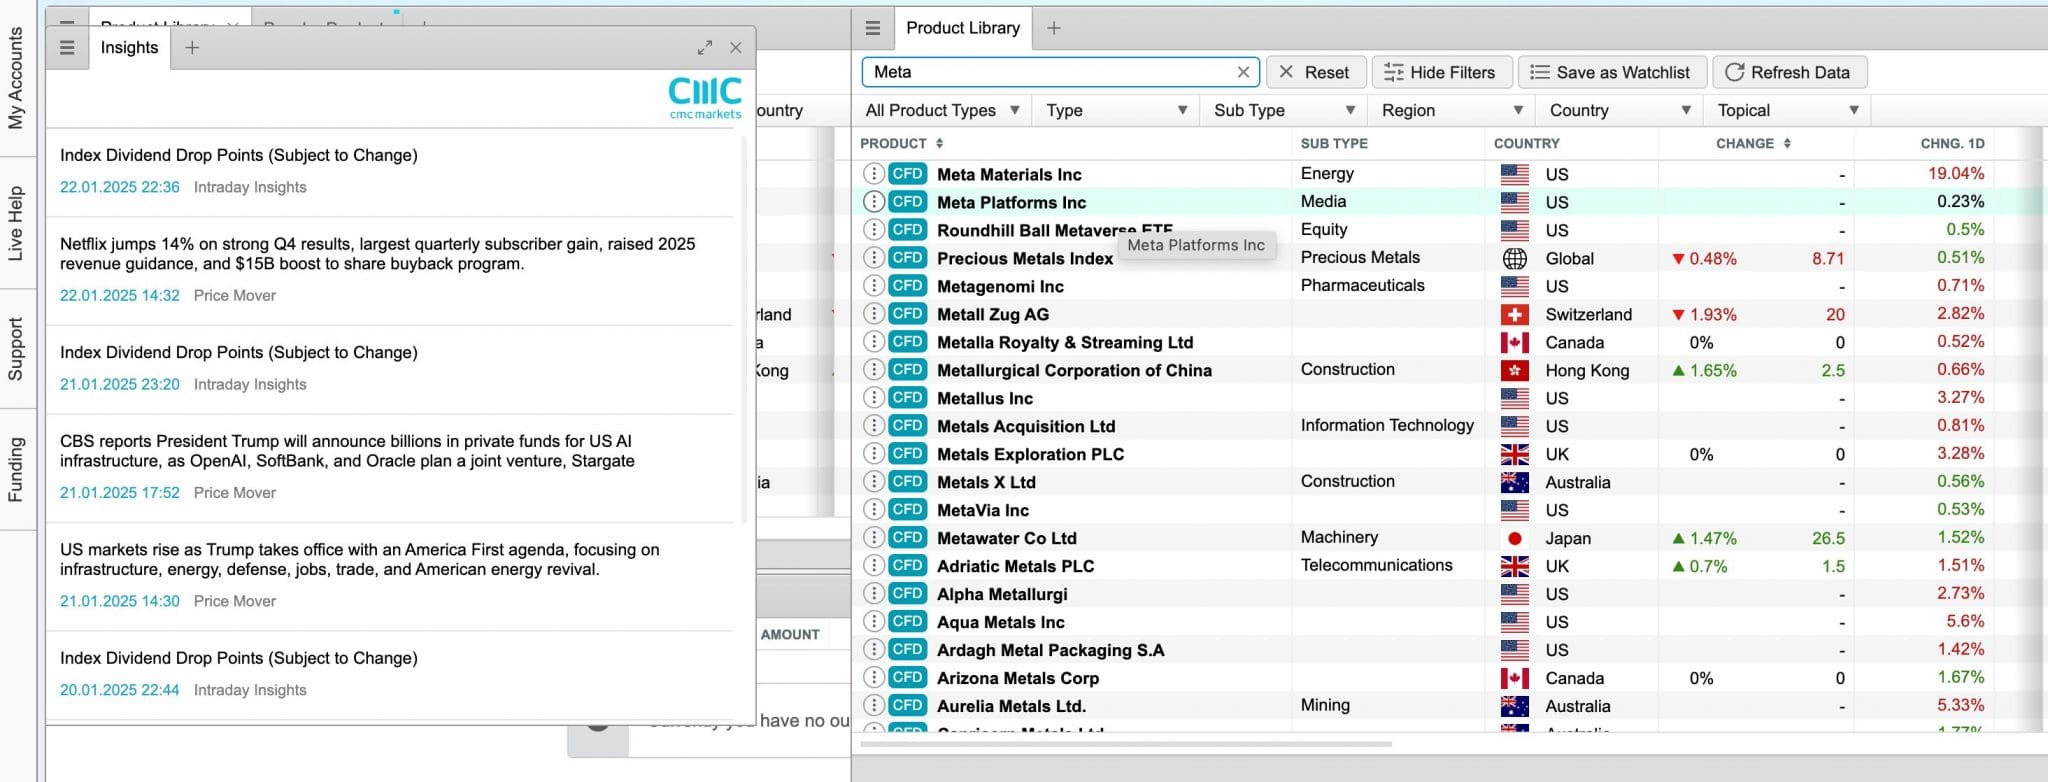Sort table by PRODUCT column
This screenshot has width=2048, height=782.
pos(901,144)
